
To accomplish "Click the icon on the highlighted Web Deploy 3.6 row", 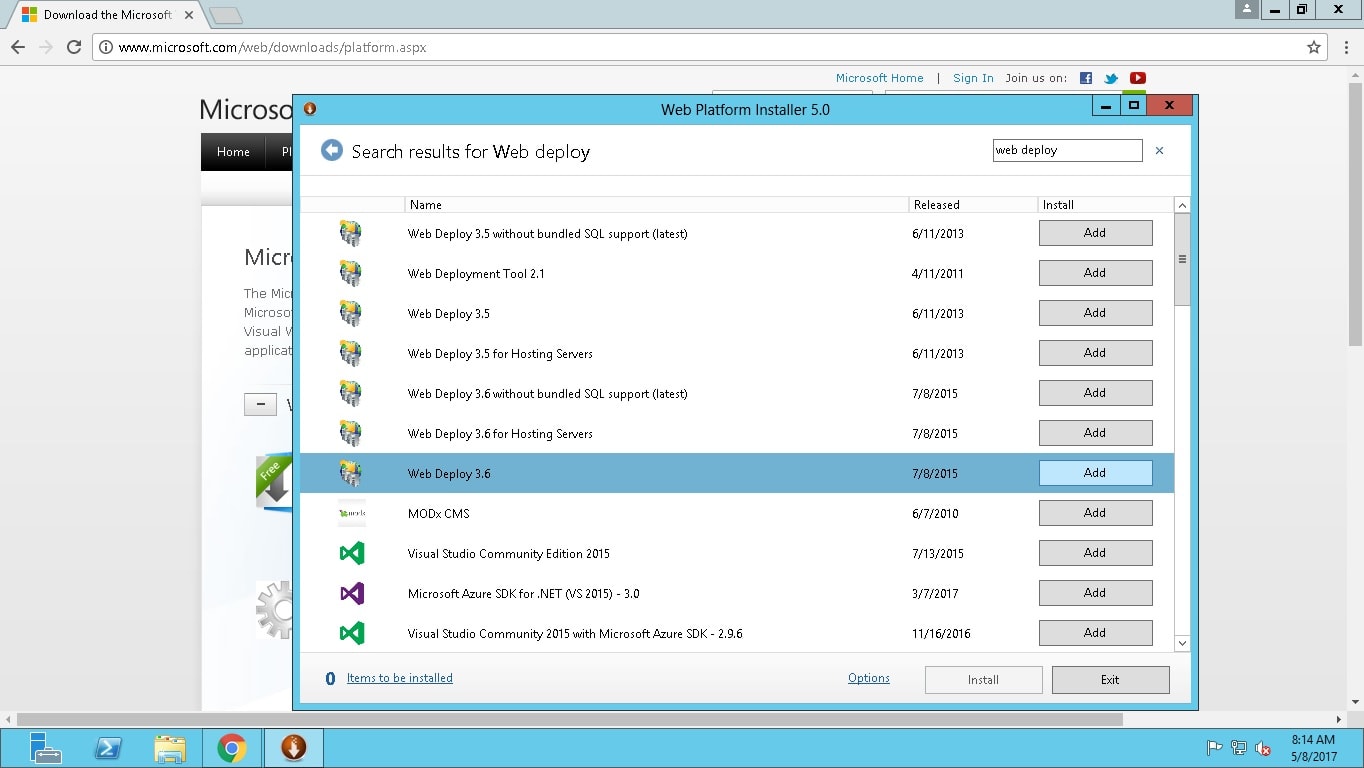I will coord(350,473).
